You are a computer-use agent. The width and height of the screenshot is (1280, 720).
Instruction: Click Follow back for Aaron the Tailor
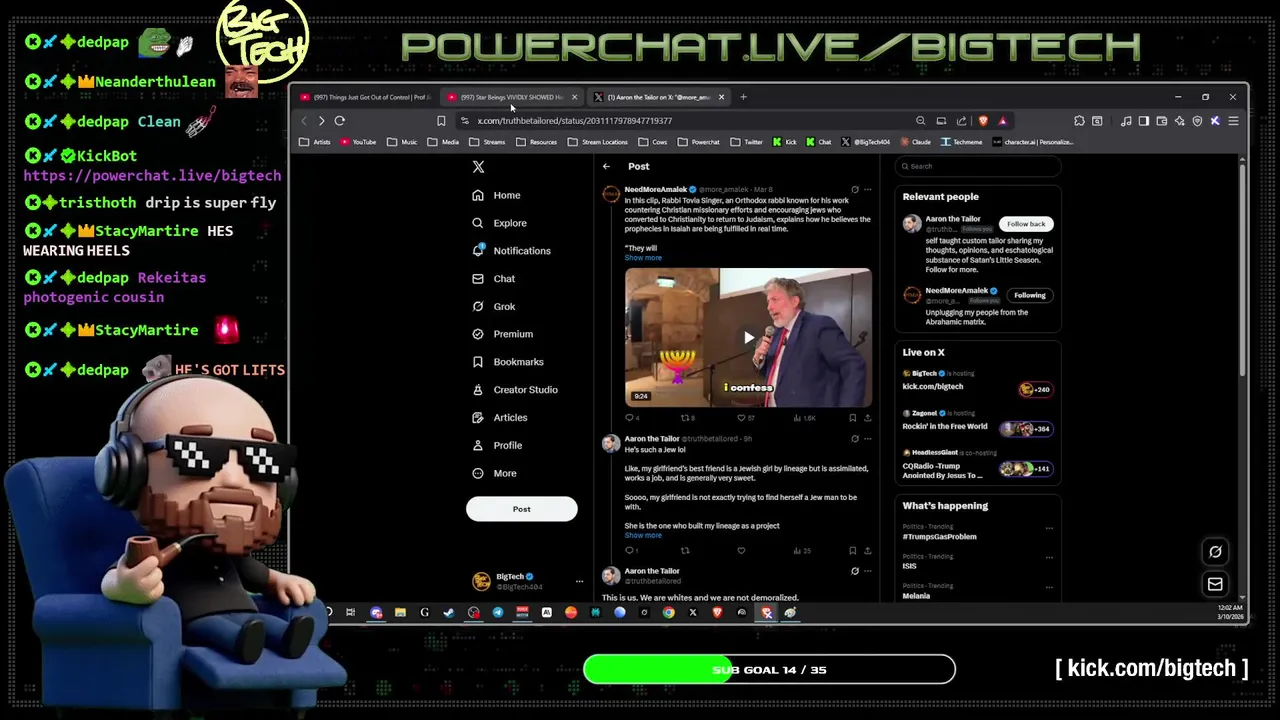click(x=1026, y=224)
